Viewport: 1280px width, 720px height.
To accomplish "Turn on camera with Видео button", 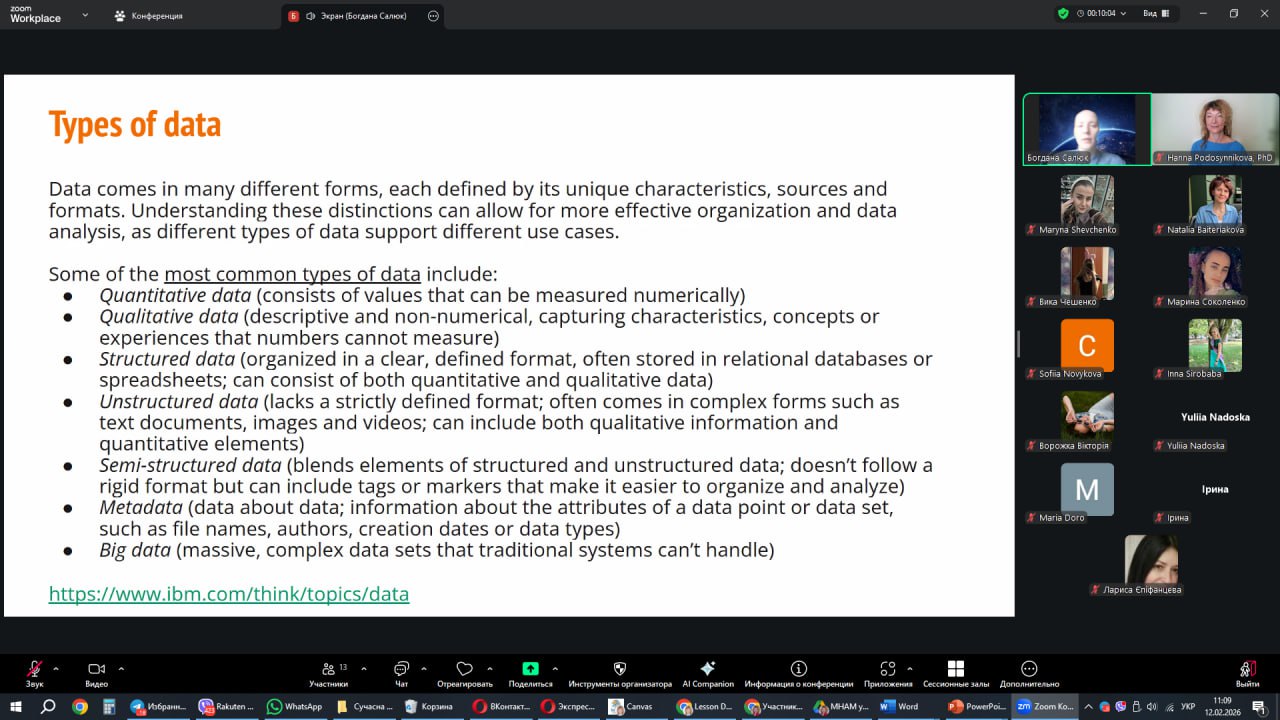I will 96,670.
